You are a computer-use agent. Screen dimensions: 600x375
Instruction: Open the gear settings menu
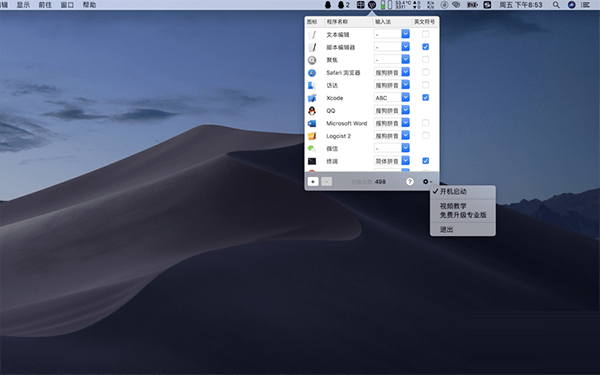point(427,182)
